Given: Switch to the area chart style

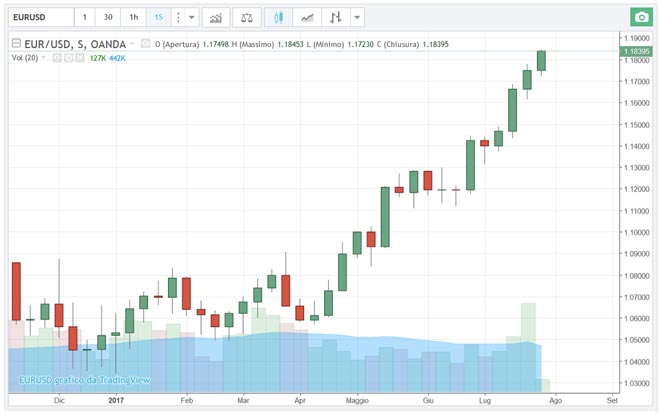Looking at the screenshot, I should (308, 18).
